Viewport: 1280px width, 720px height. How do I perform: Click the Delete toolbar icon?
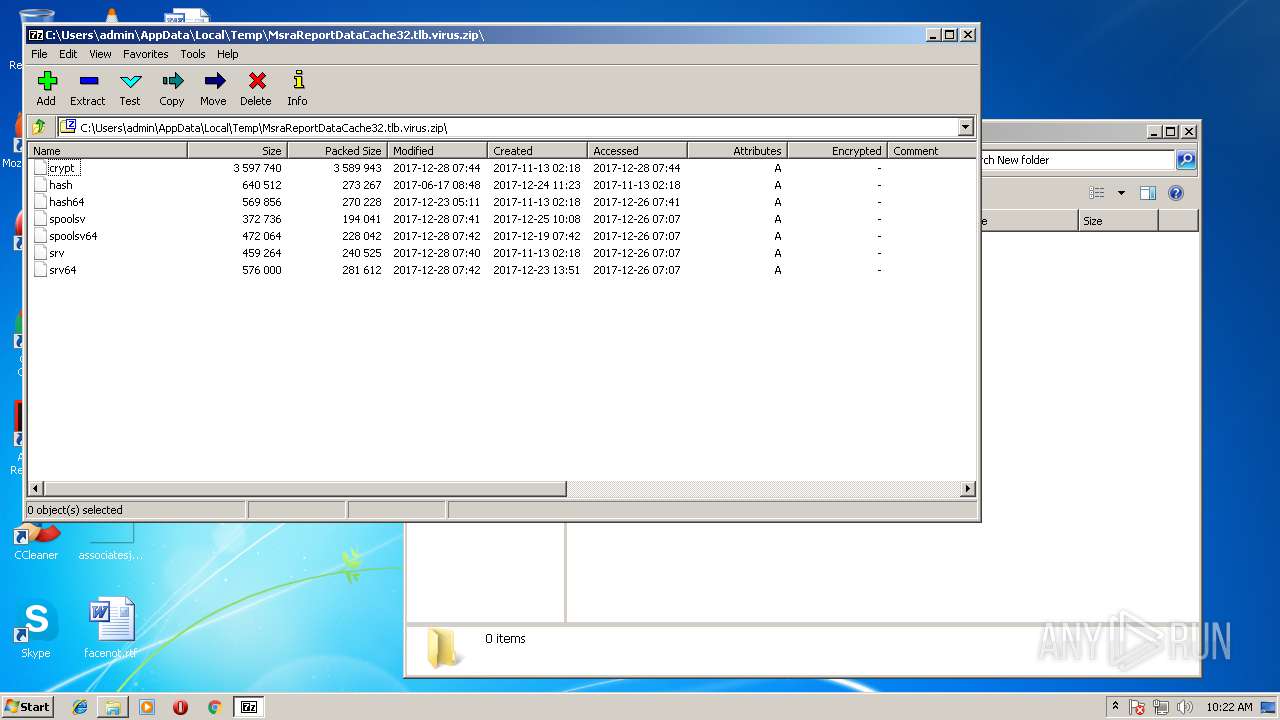[256, 88]
